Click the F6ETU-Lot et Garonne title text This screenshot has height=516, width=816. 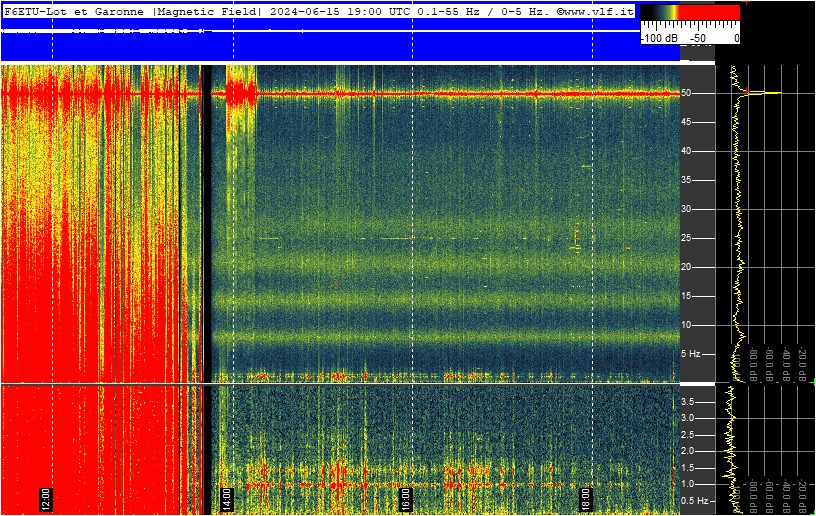[74, 11]
